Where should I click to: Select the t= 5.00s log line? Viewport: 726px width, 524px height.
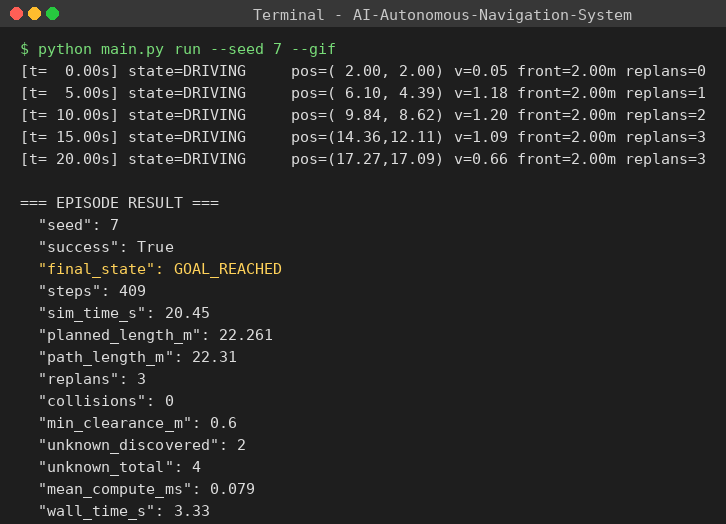pos(363,93)
